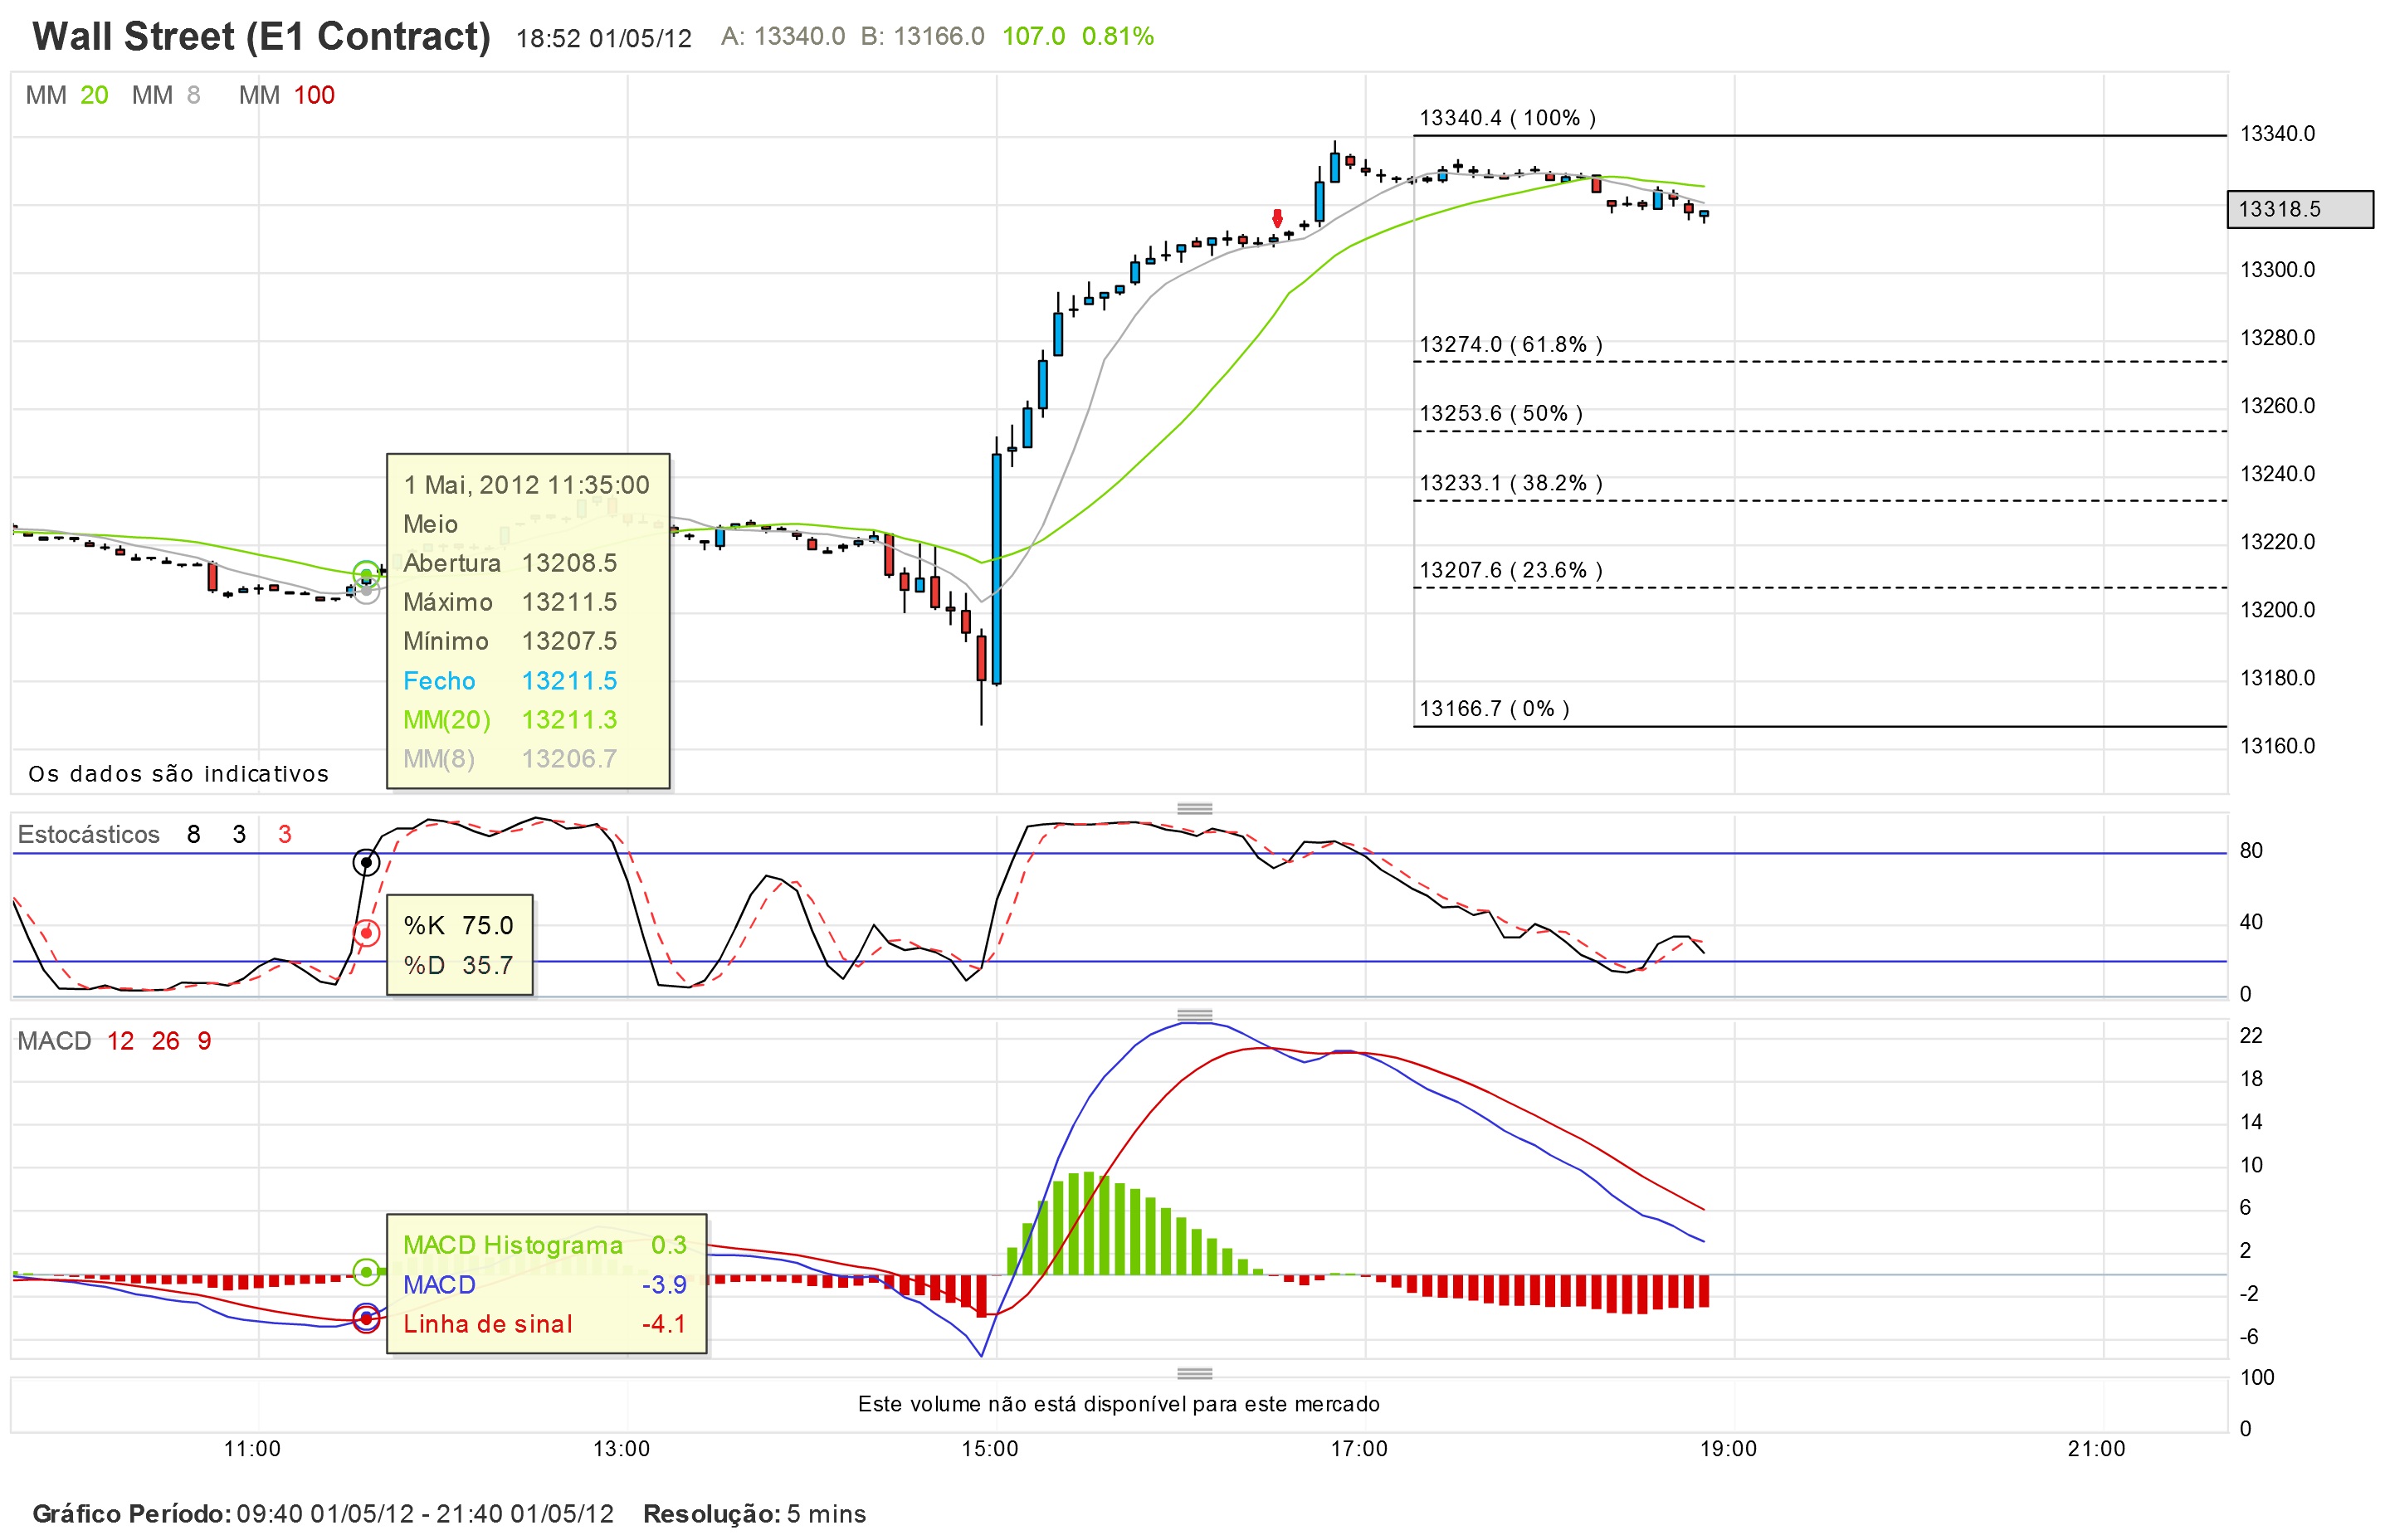Click the 'Máximo 13211.5' row in the tooltip
The image size is (2390, 1540).
pos(510,602)
